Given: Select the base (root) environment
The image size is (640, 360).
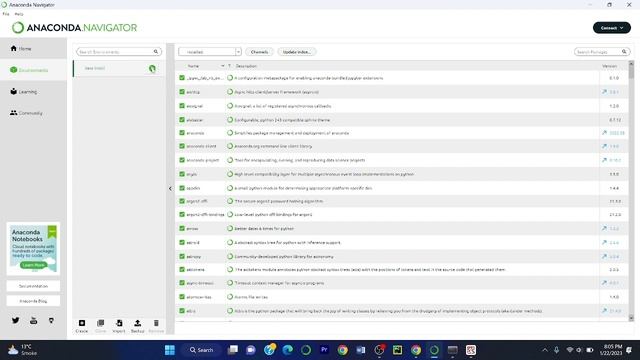Looking at the screenshot, I should [x=119, y=69].
